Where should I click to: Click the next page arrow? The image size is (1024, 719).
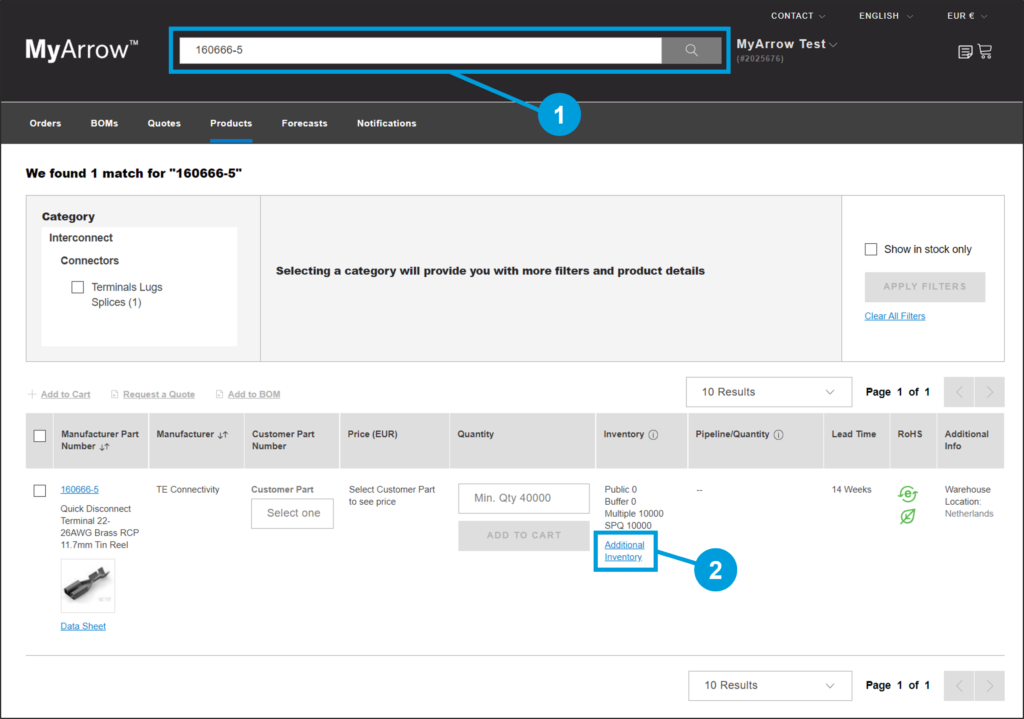coord(989,391)
